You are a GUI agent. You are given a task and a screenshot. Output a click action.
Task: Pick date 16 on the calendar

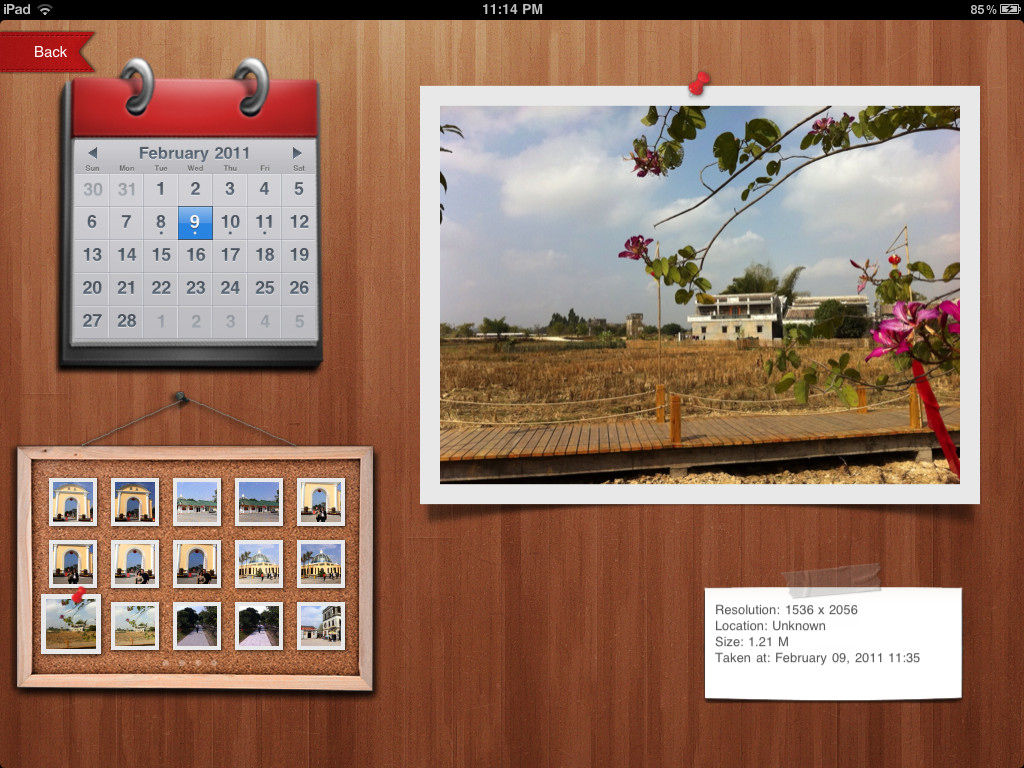(x=195, y=255)
